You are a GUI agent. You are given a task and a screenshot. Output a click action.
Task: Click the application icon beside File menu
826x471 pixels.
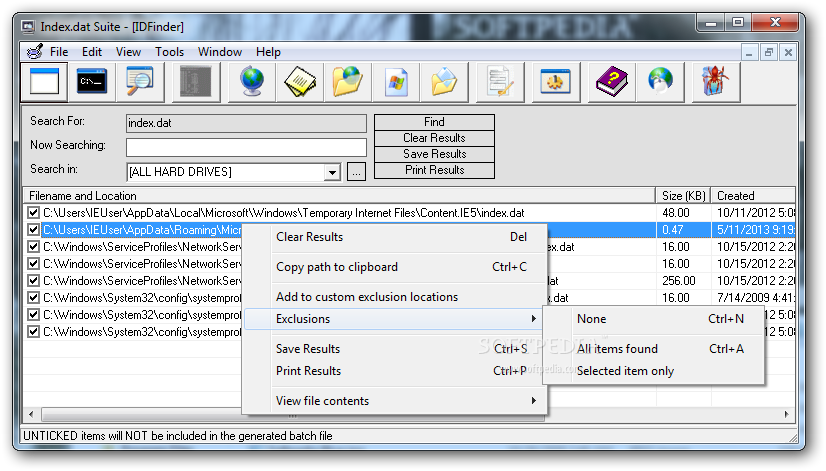[35, 52]
